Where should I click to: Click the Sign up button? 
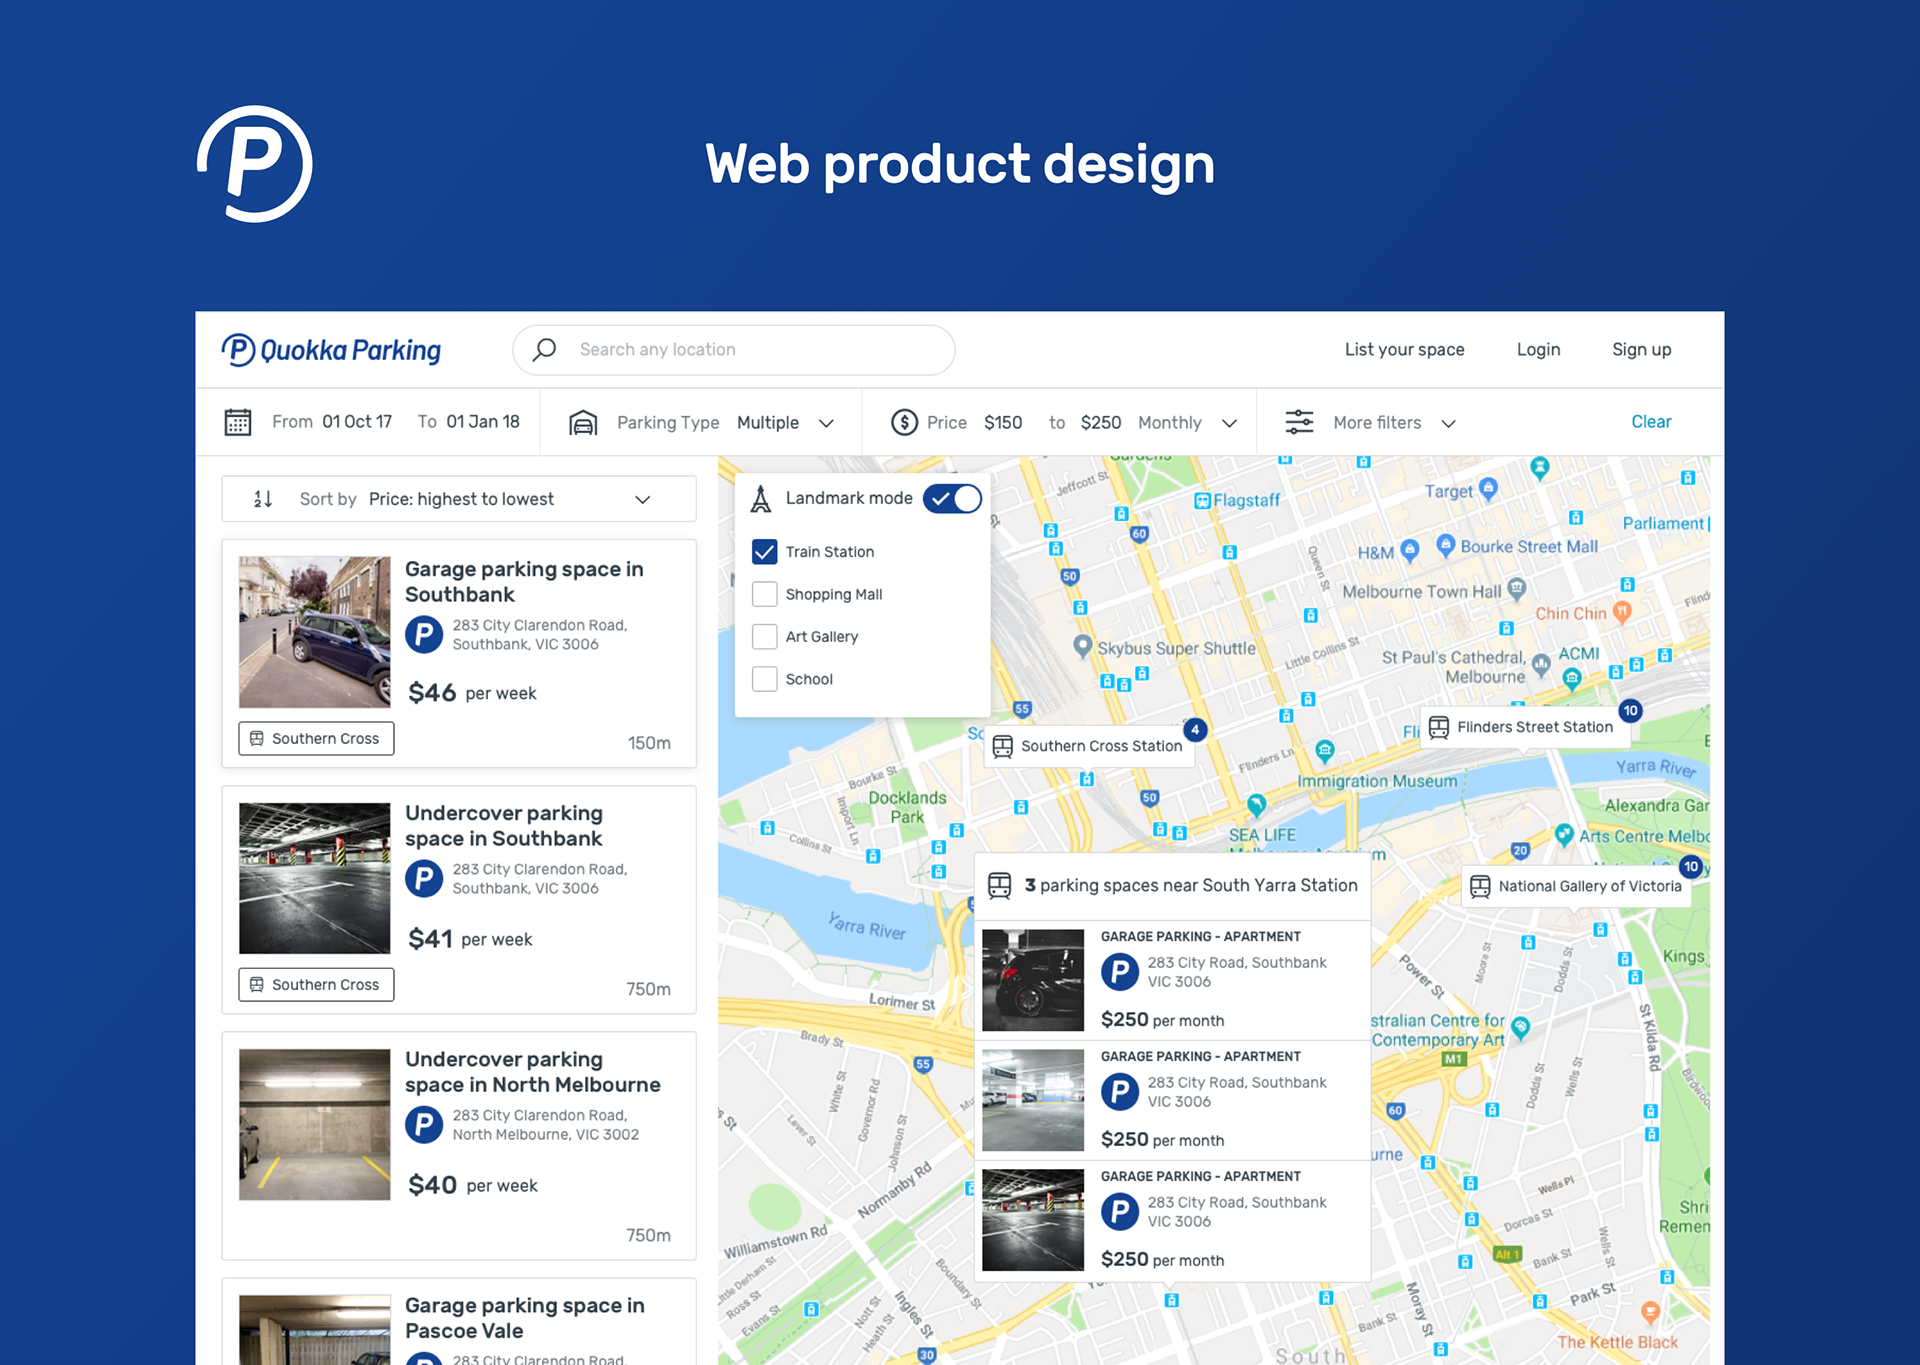(1641, 350)
